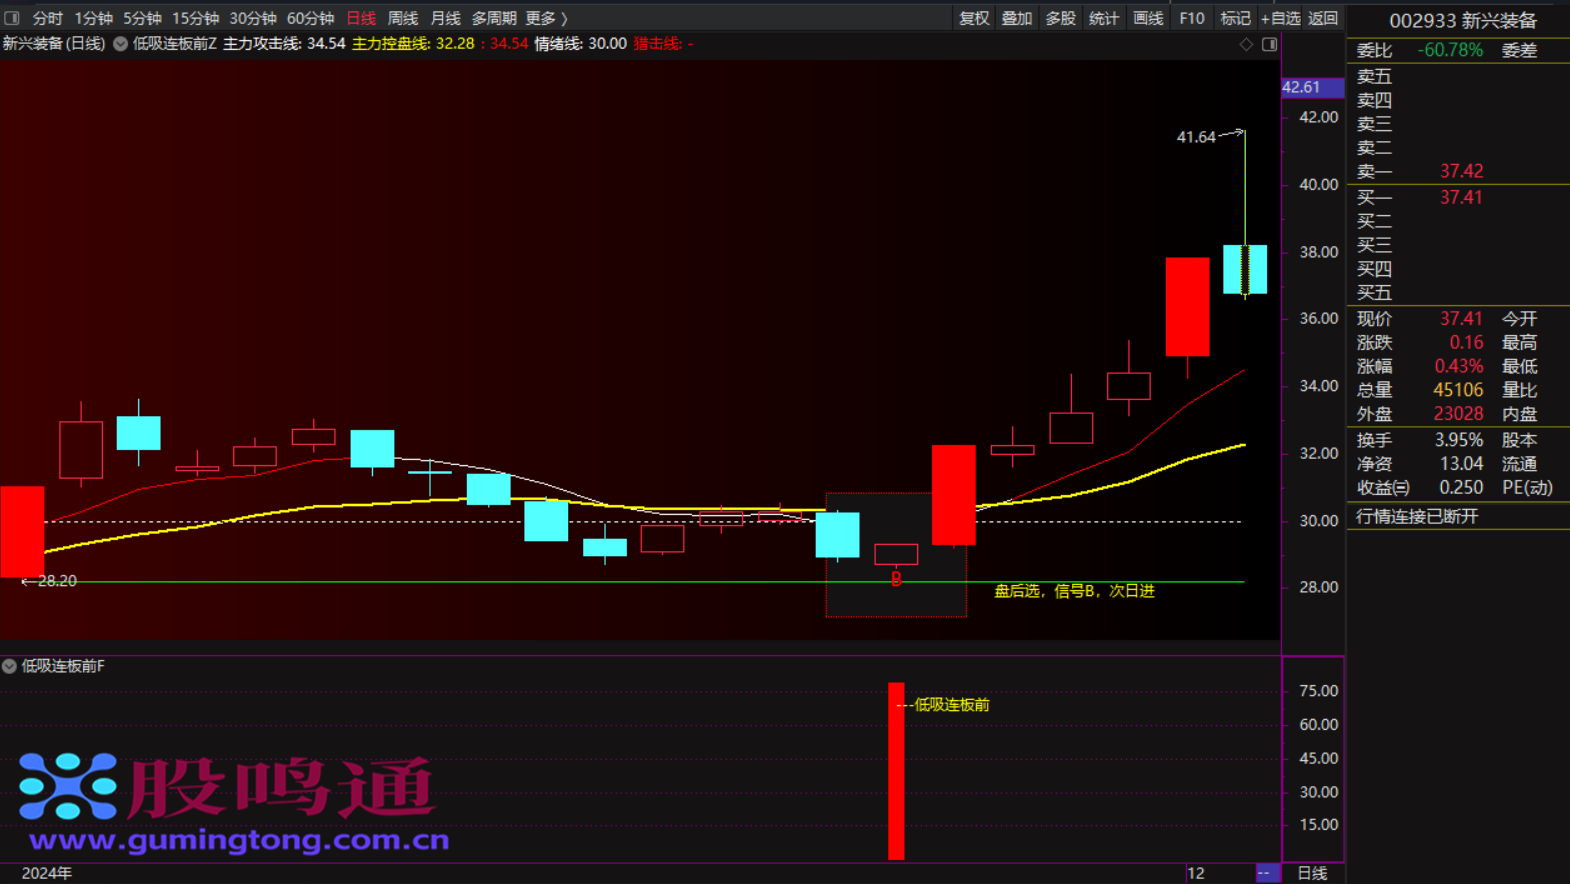Toggle the left sidebar panel icon
The image size is (1570, 884).
pos(12,18)
